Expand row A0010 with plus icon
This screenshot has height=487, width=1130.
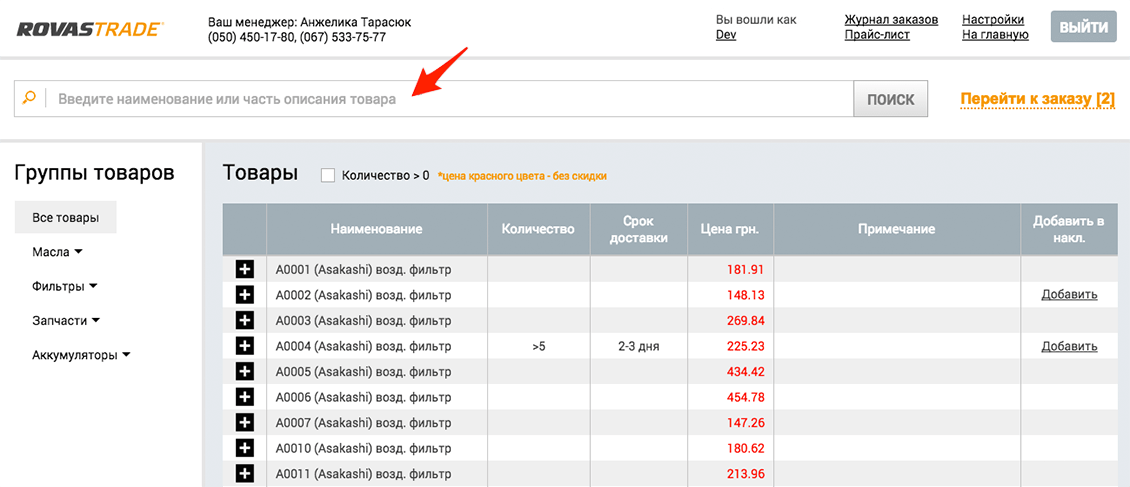tap(245, 448)
